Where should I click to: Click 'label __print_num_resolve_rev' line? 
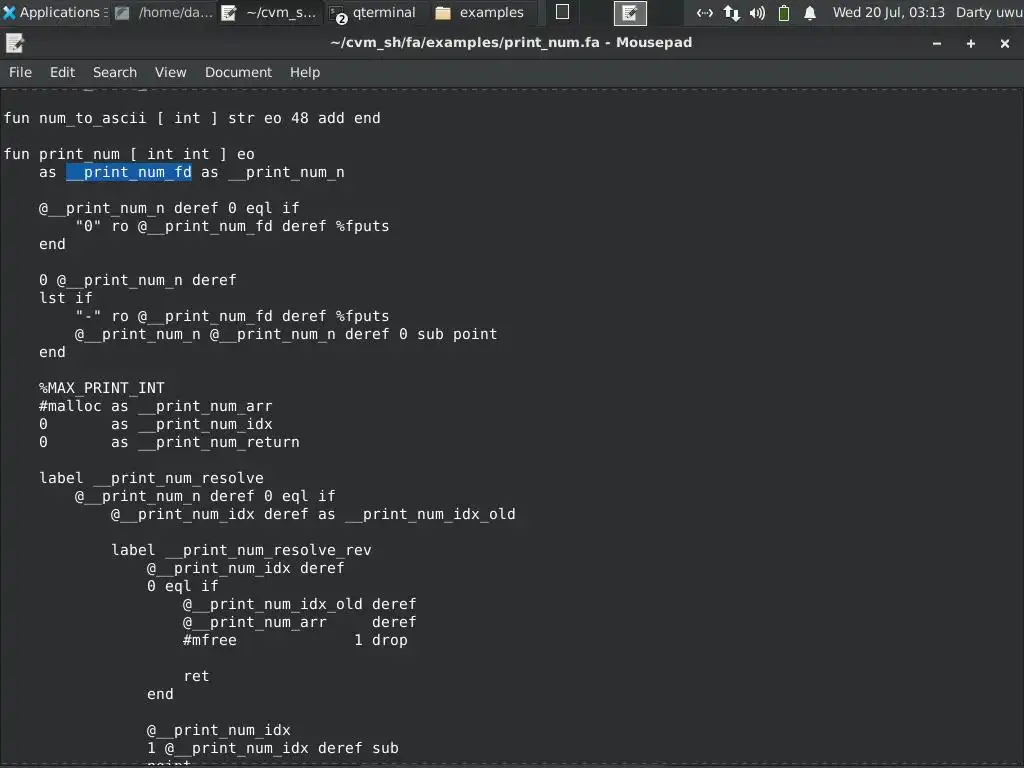point(241,550)
